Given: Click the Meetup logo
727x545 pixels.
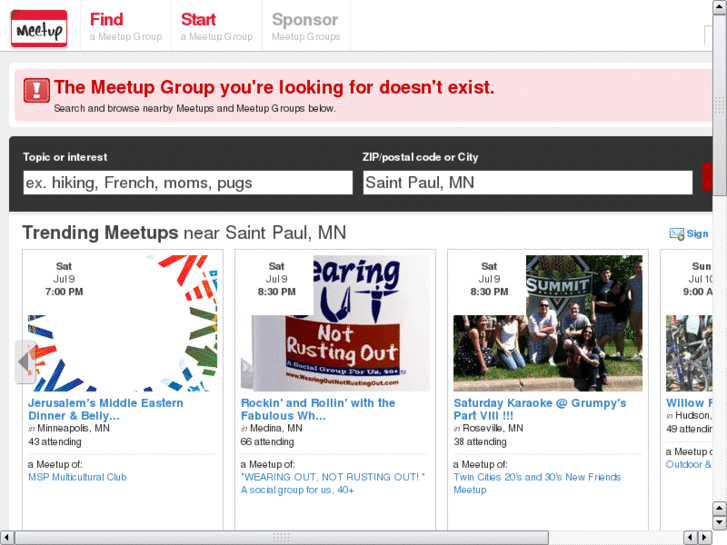Looking at the screenshot, I should pyautogui.click(x=39, y=28).
